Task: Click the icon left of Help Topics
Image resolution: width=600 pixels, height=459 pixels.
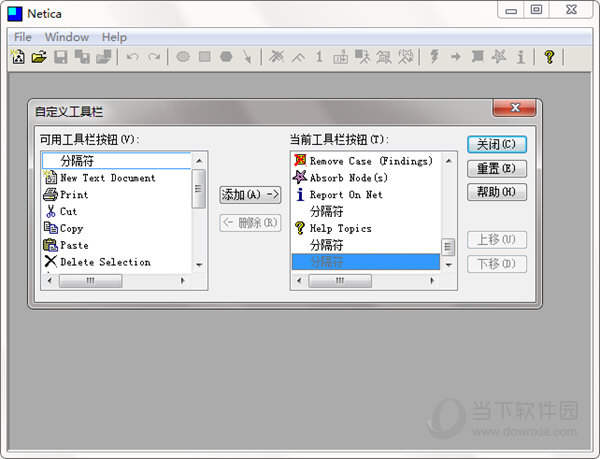Action: tap(300, 228)
